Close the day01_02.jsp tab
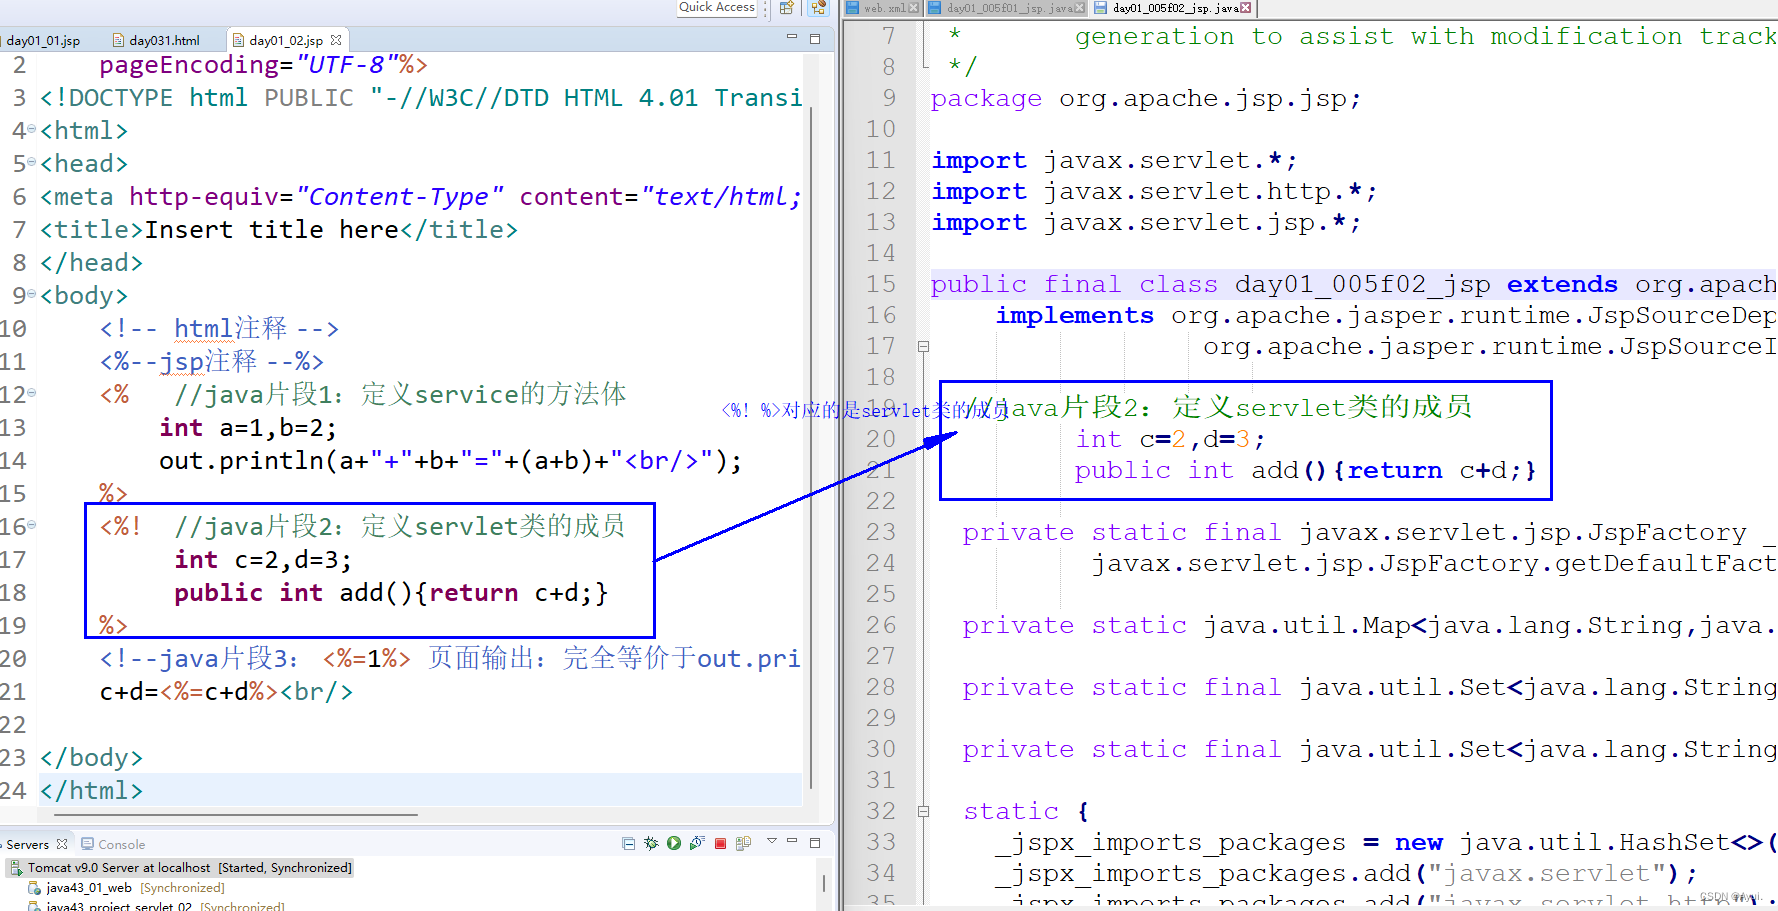This screenshot has width=1778, height=911. [336, 41]
